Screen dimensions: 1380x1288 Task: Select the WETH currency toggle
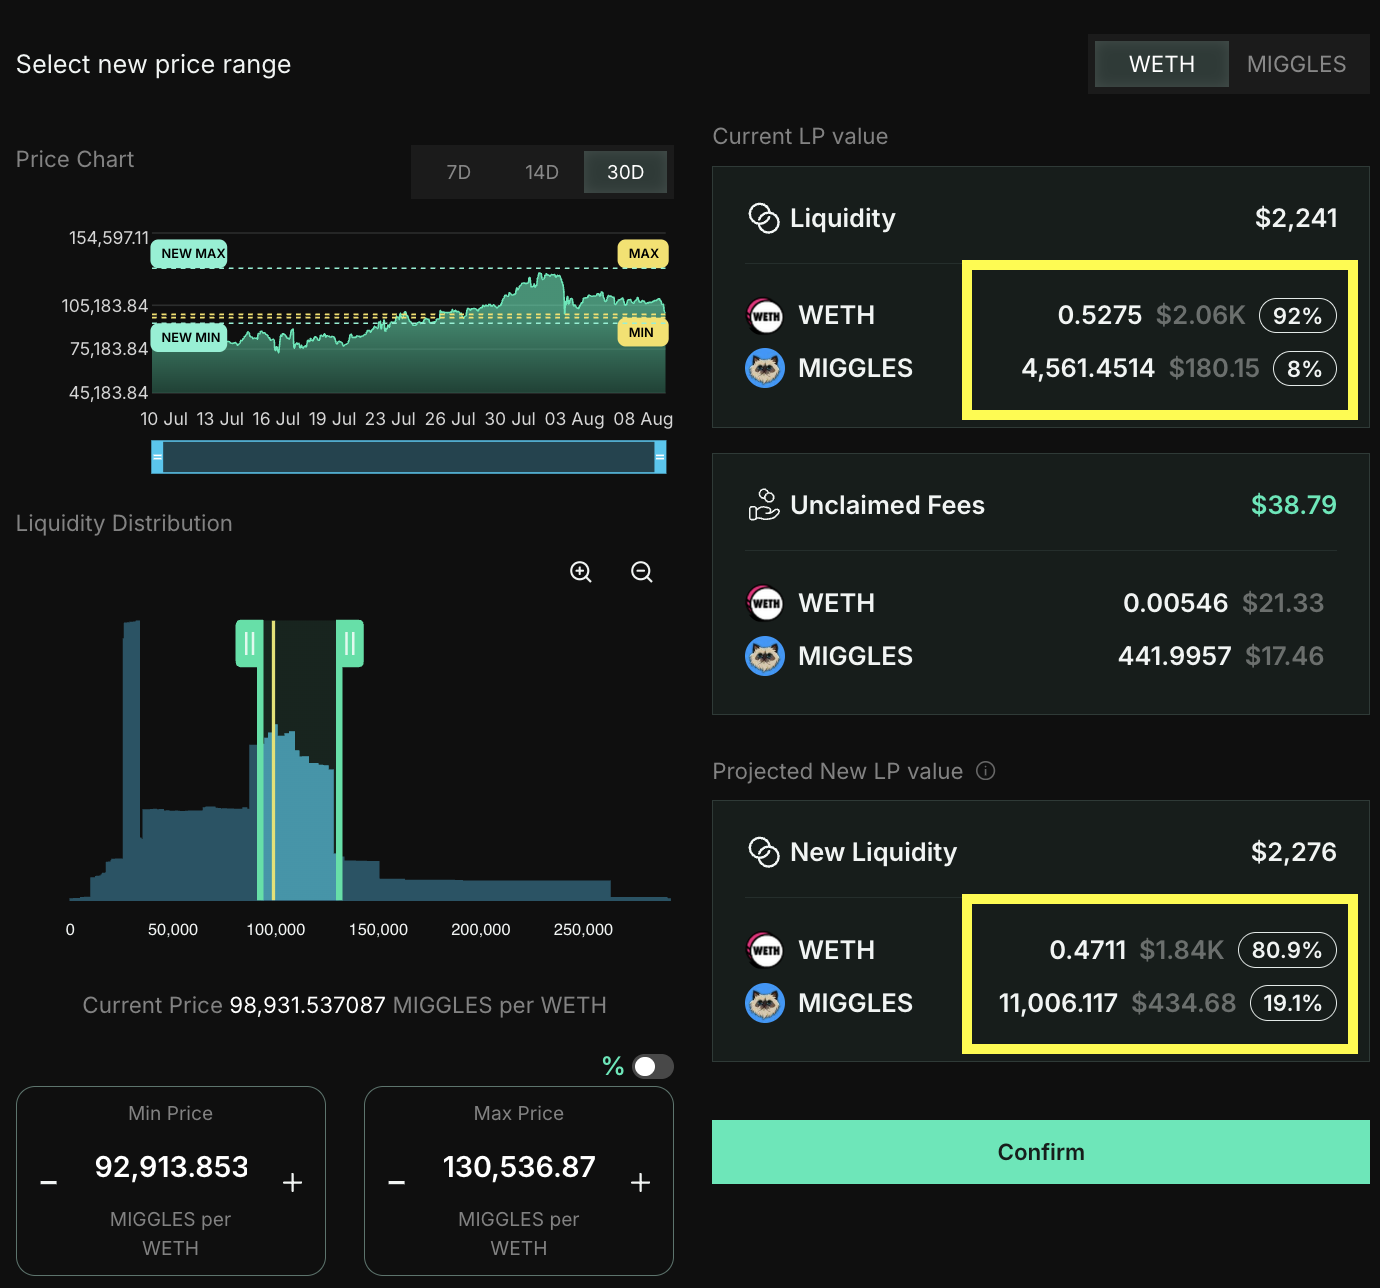(x=1161, y=63)
